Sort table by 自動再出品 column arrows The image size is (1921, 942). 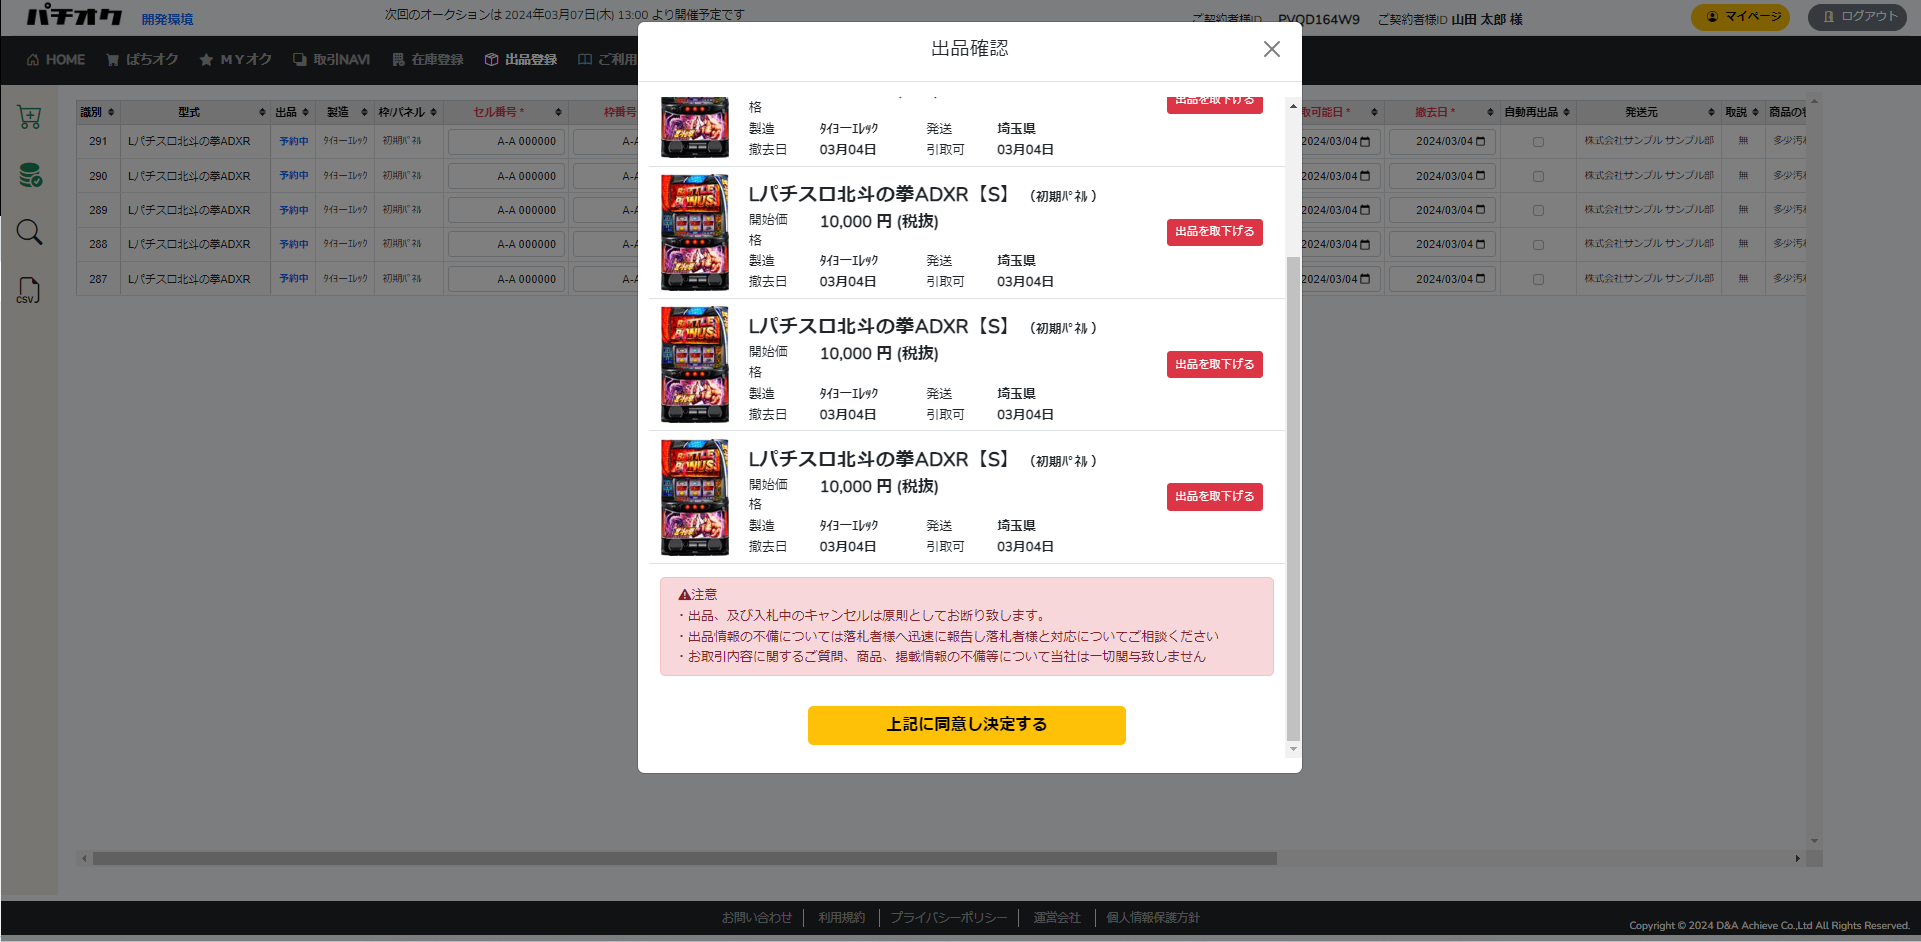[x=1566, y=112]
